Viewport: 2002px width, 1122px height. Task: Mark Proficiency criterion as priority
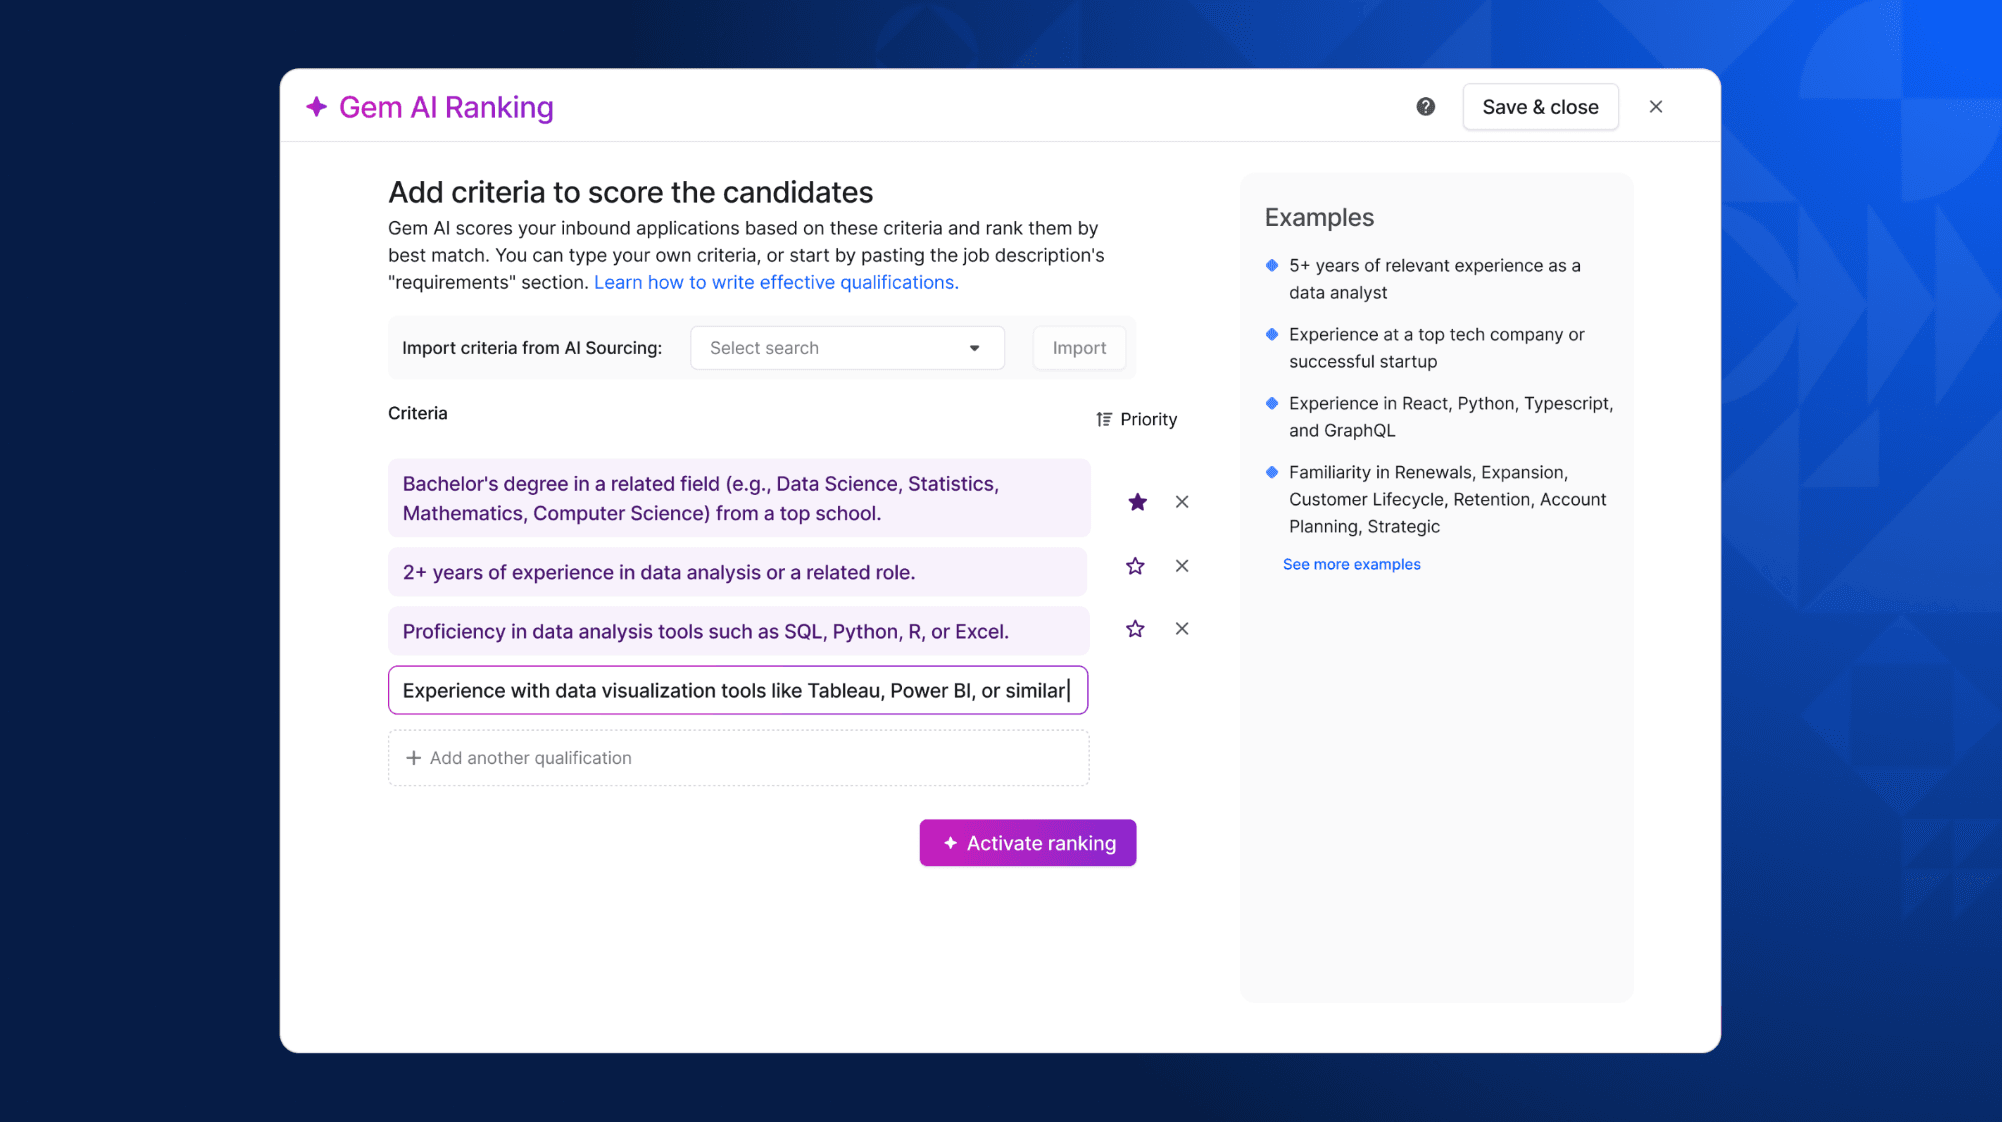[x=1134, y=629]
